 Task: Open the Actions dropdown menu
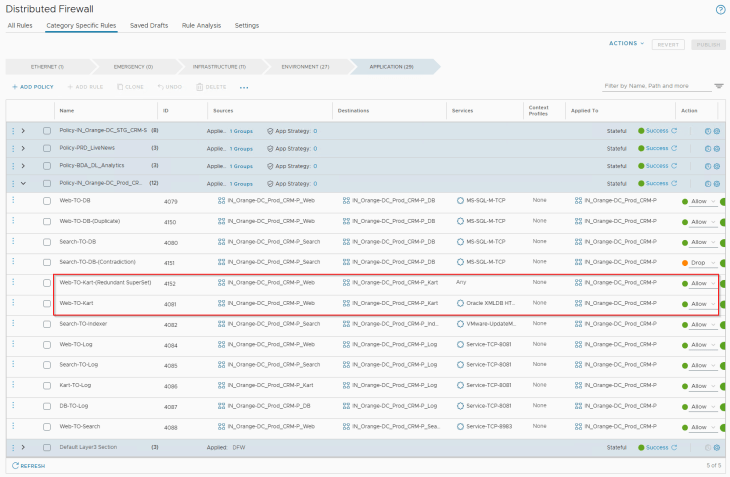tap(626, 44)
